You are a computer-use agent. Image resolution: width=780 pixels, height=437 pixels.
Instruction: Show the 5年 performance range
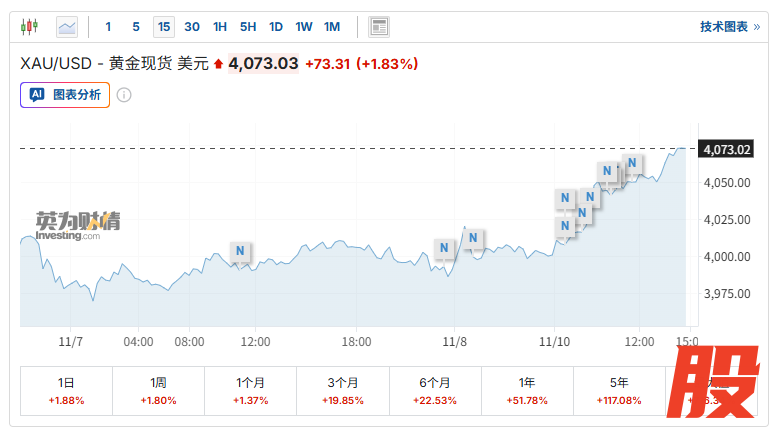coord(619,390)
